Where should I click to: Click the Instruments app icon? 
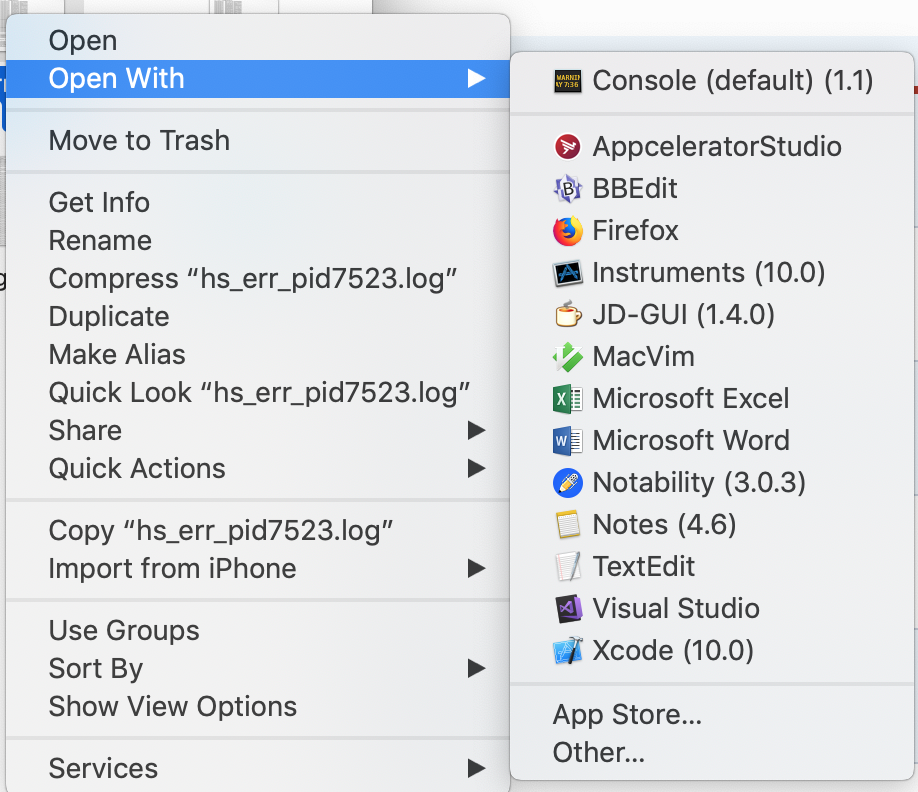(x=567, y=273)
